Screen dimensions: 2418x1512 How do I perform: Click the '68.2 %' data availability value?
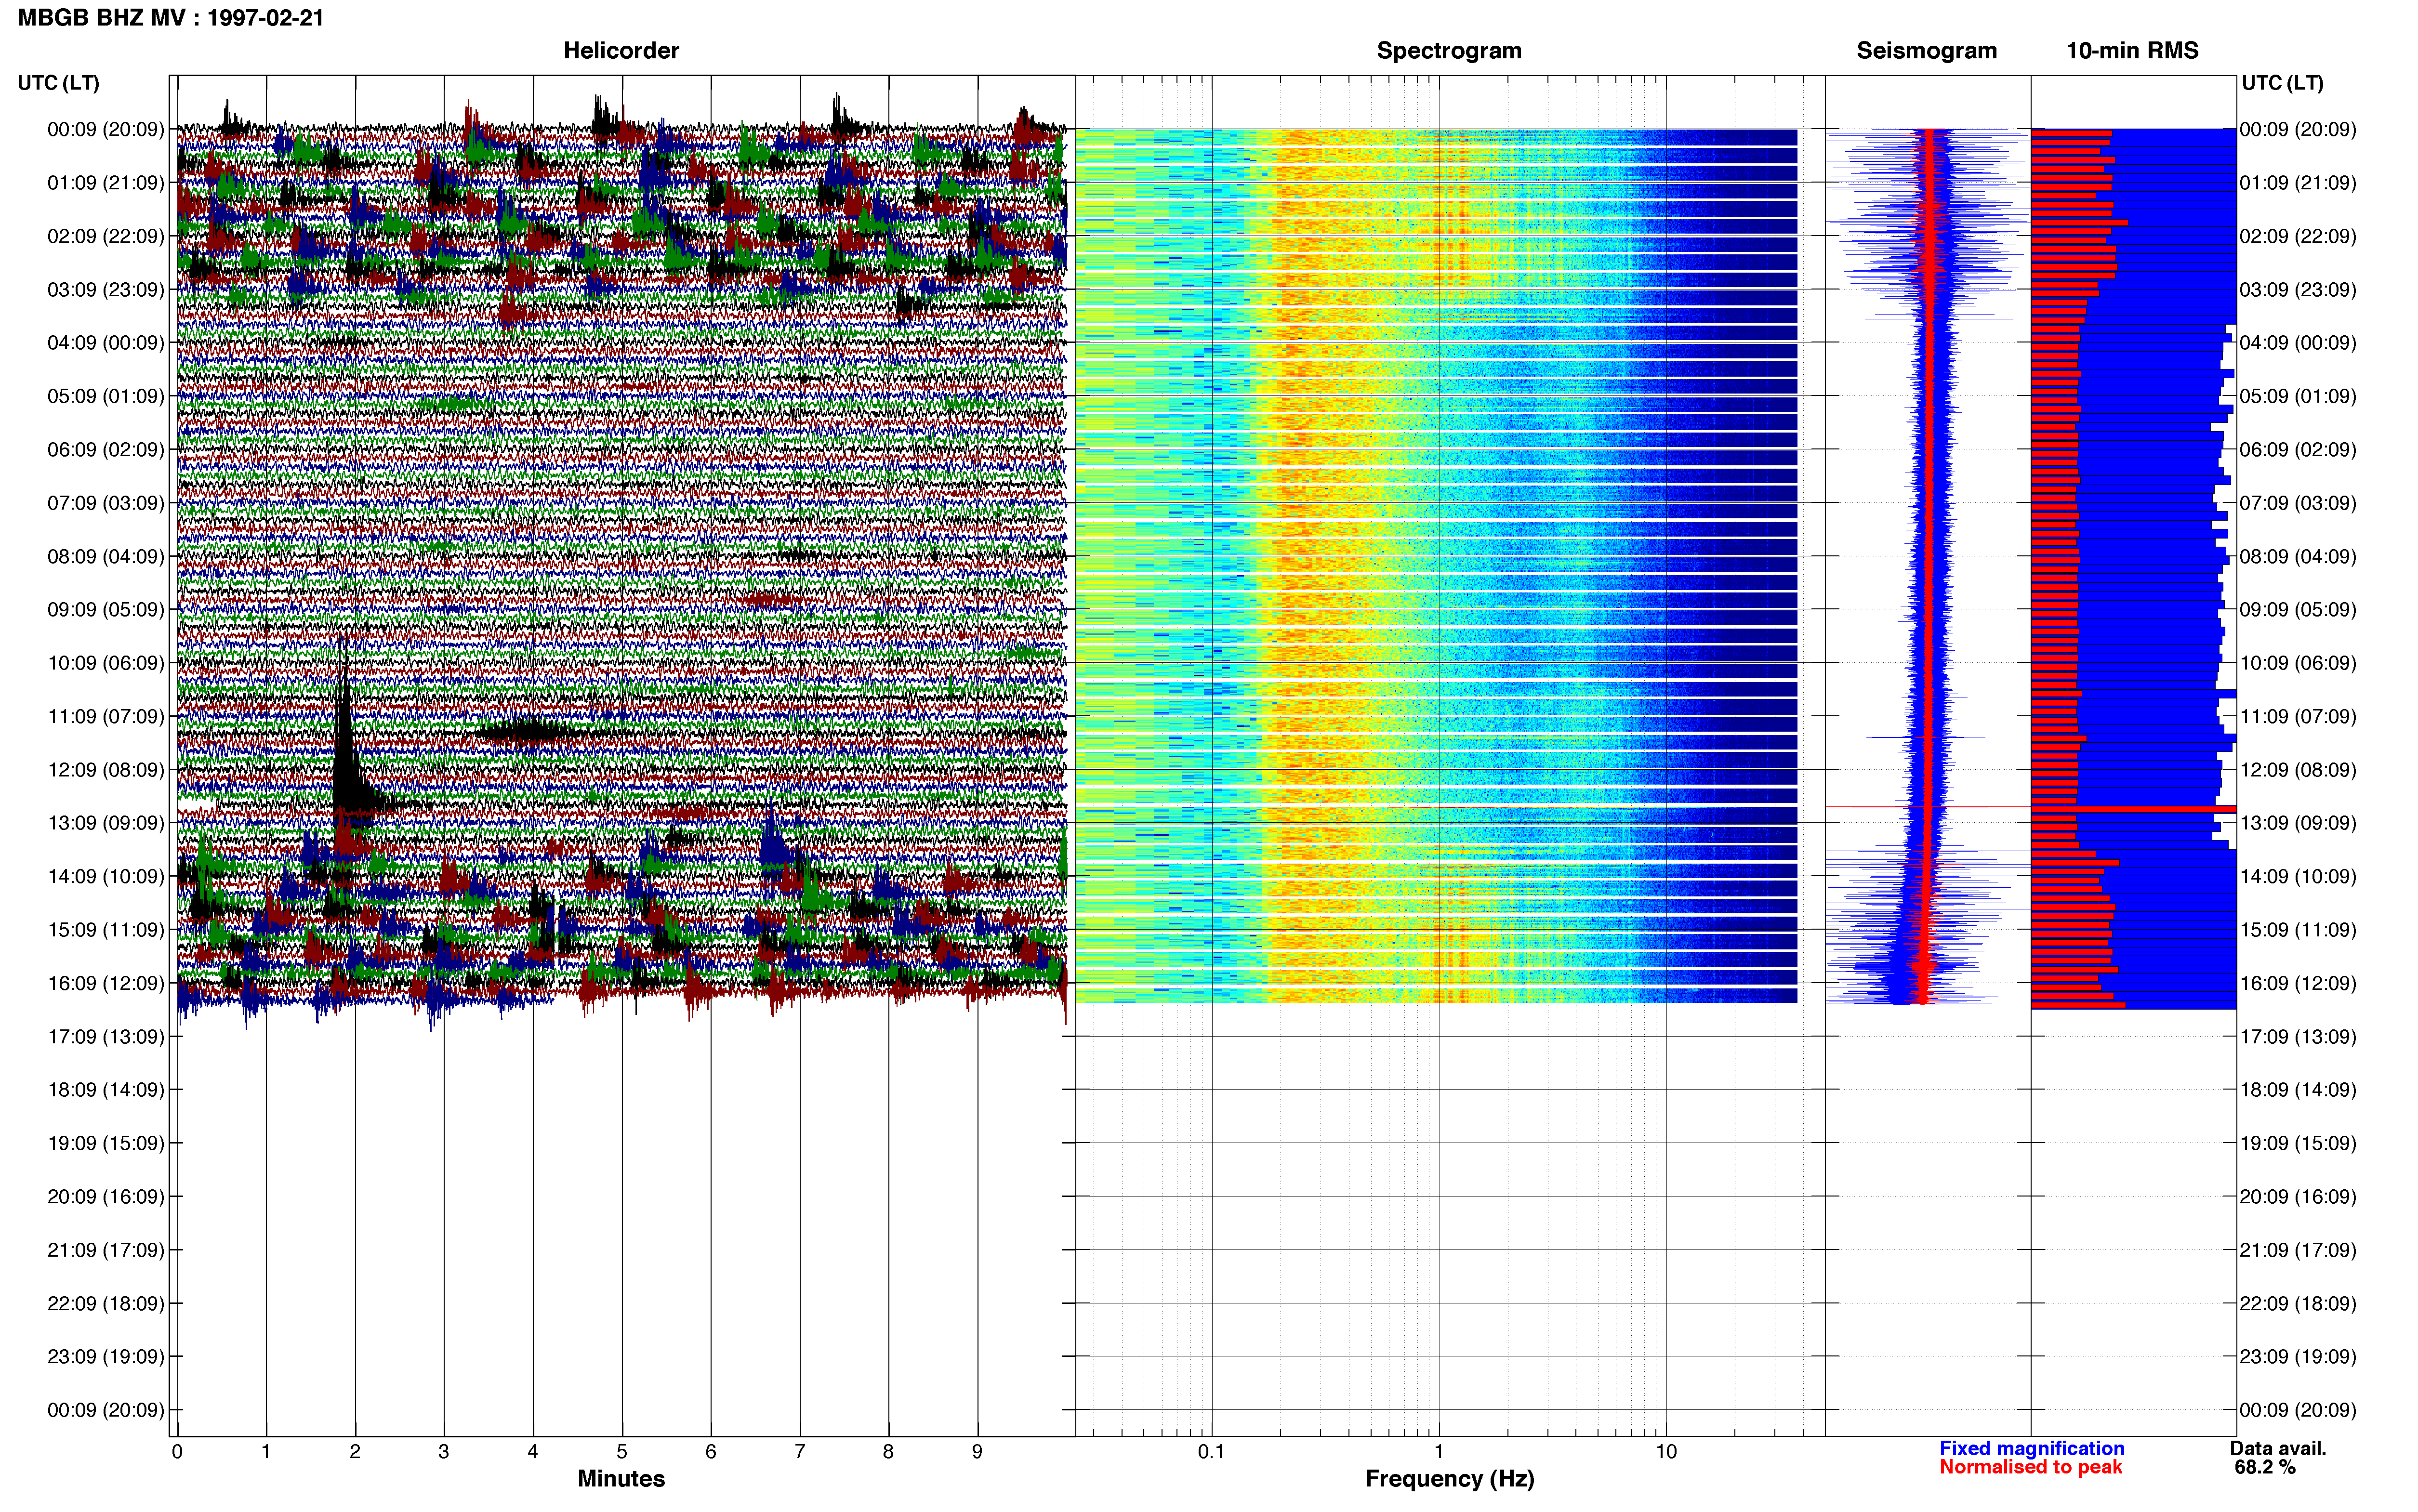(2264, 1467)
